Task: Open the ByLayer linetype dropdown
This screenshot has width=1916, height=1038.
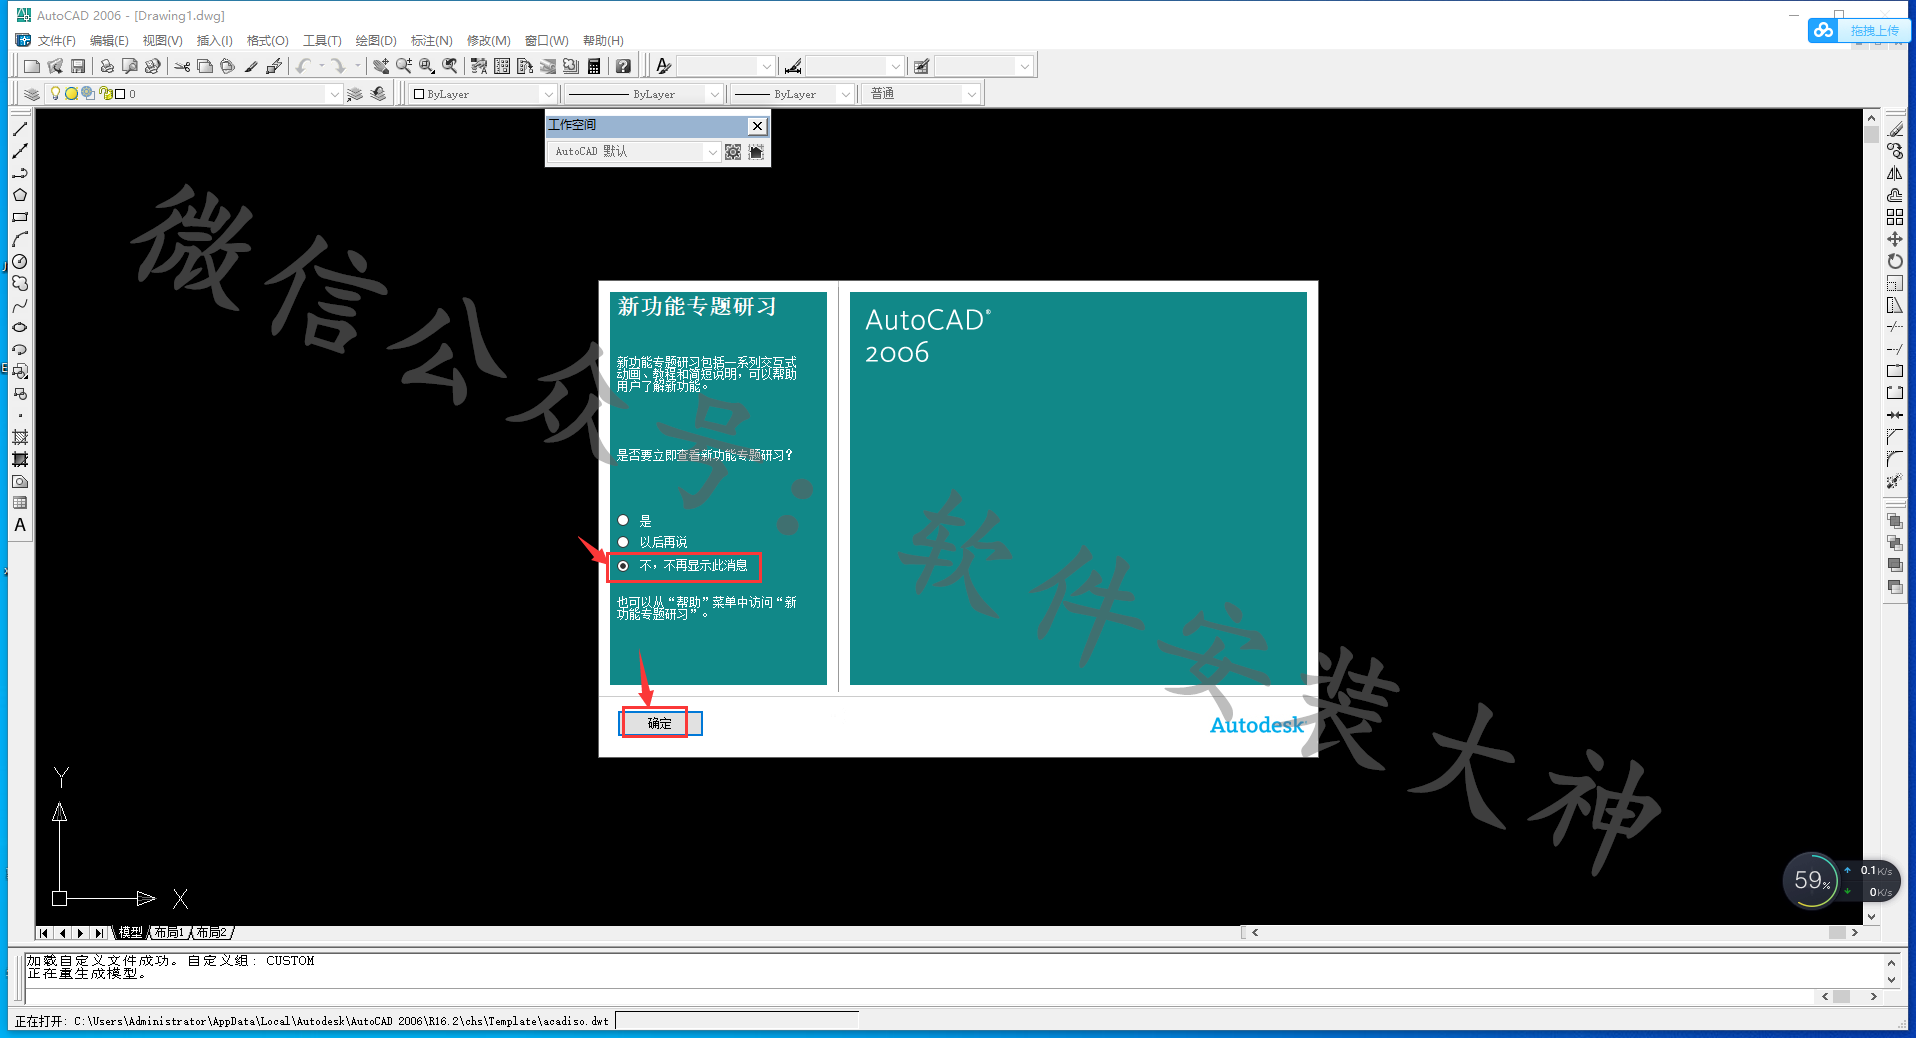Action: click(713, 94)
